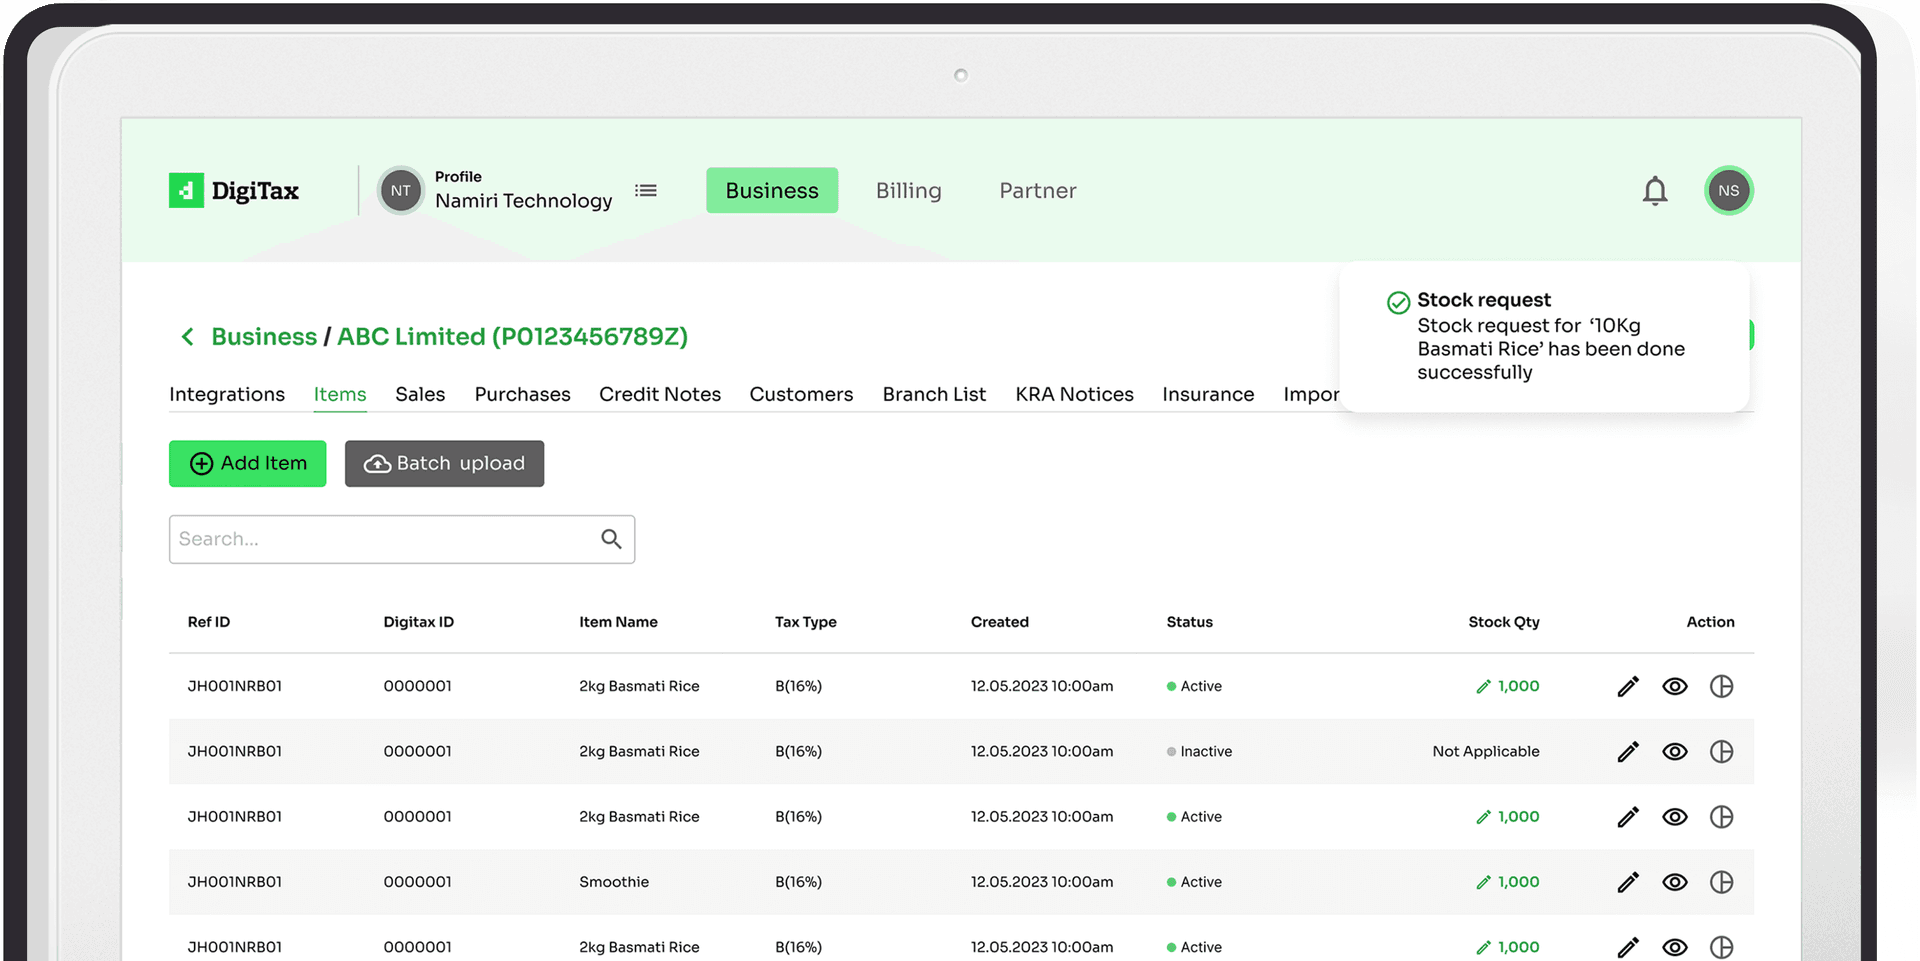Toggle the eye icon on the Inactive rice row
The width and height of the screenshot is (1920, 961).
(1675, 751)
